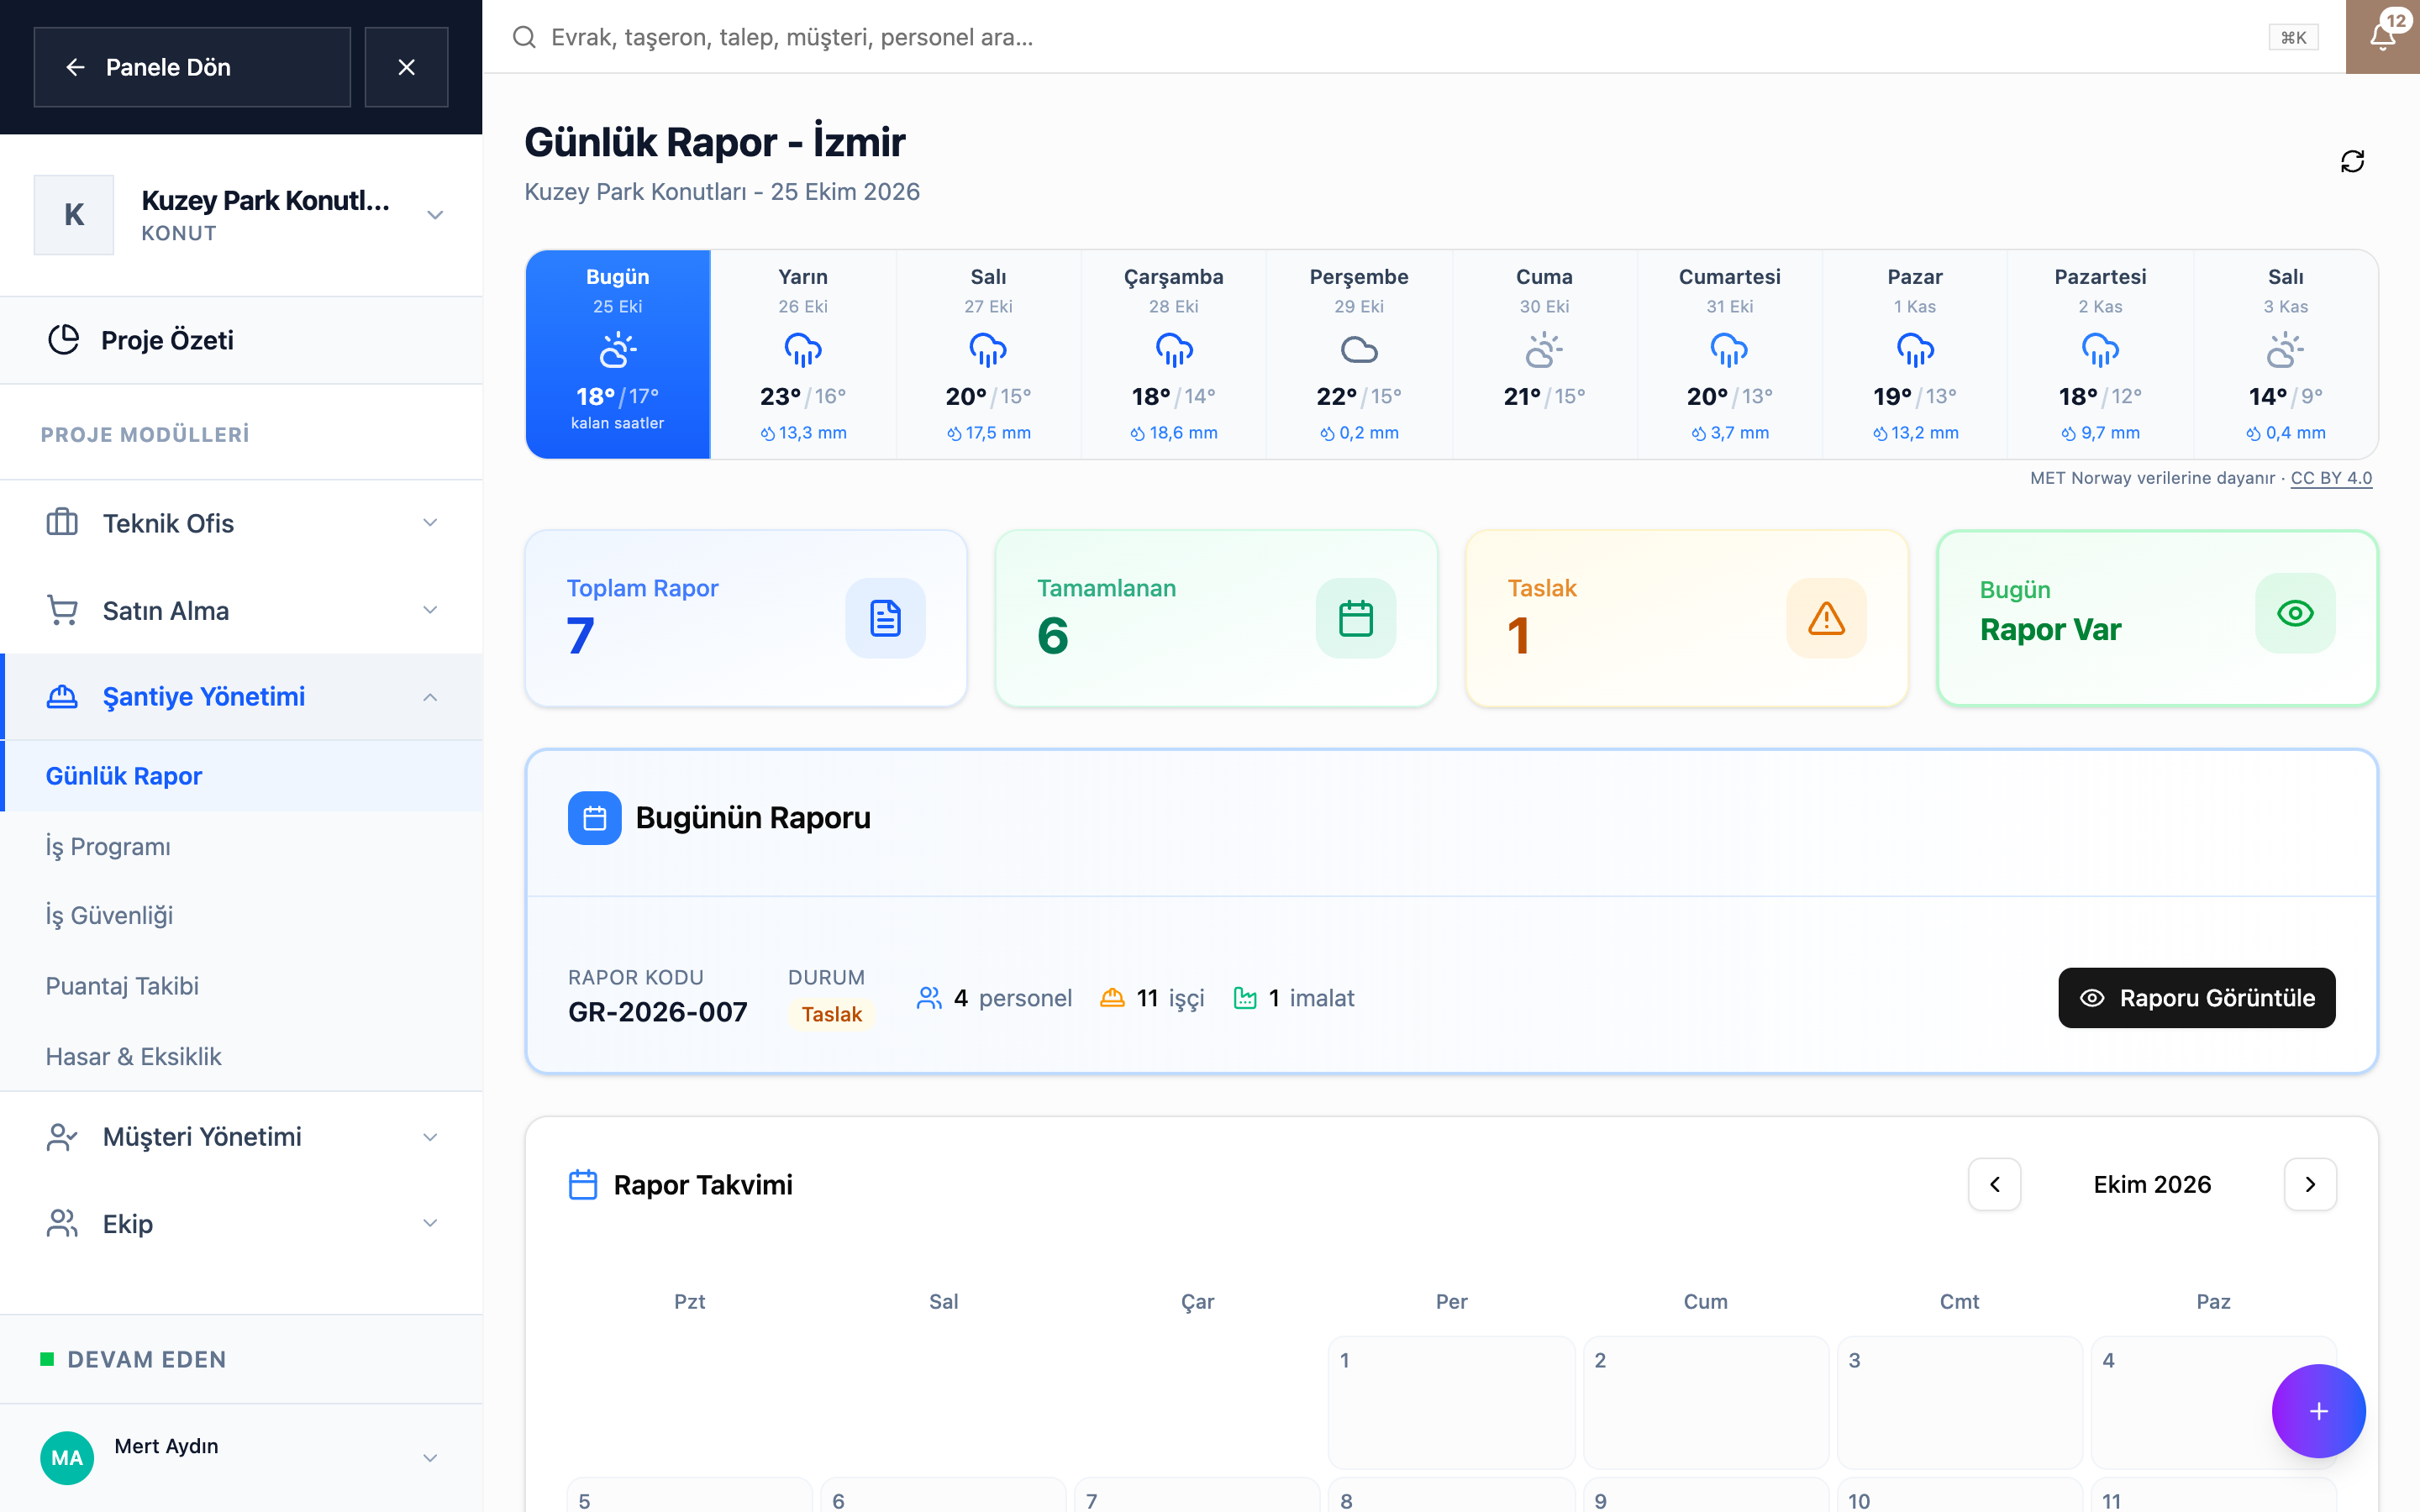Click the Taslak status badge
Screen dimensions: 2420x1512
(x=831, y=1014)
